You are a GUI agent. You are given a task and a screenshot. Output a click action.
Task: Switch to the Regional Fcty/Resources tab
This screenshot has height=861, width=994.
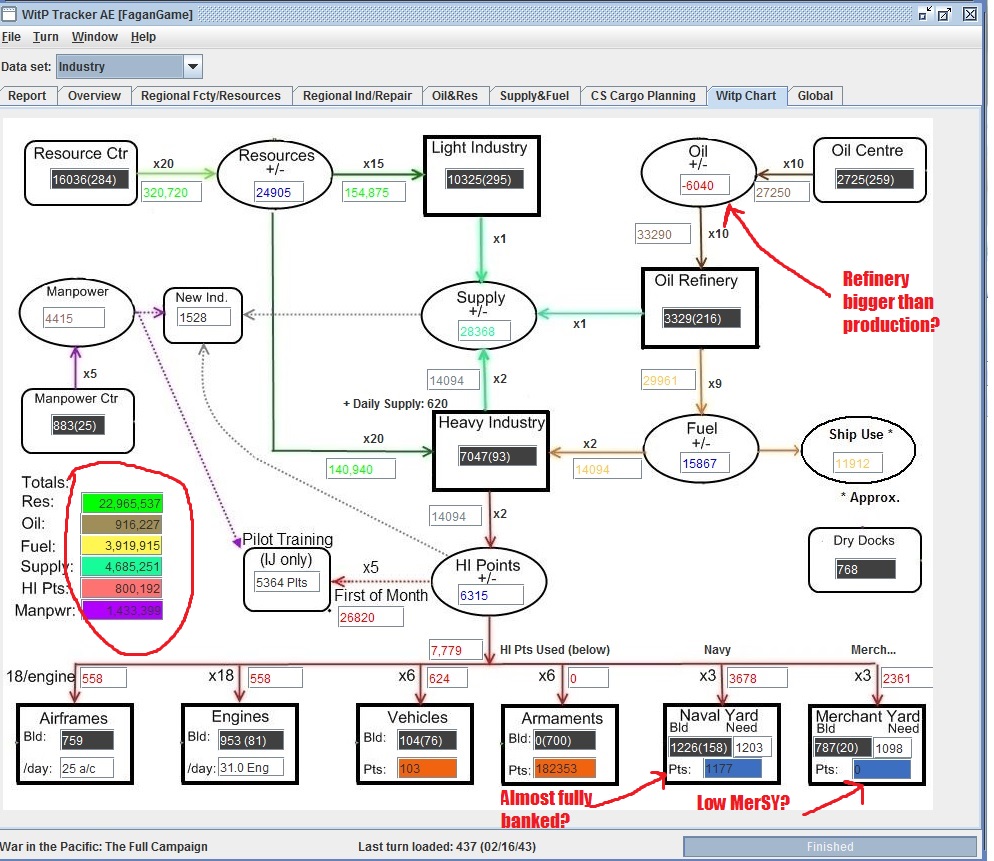[210, 96]
